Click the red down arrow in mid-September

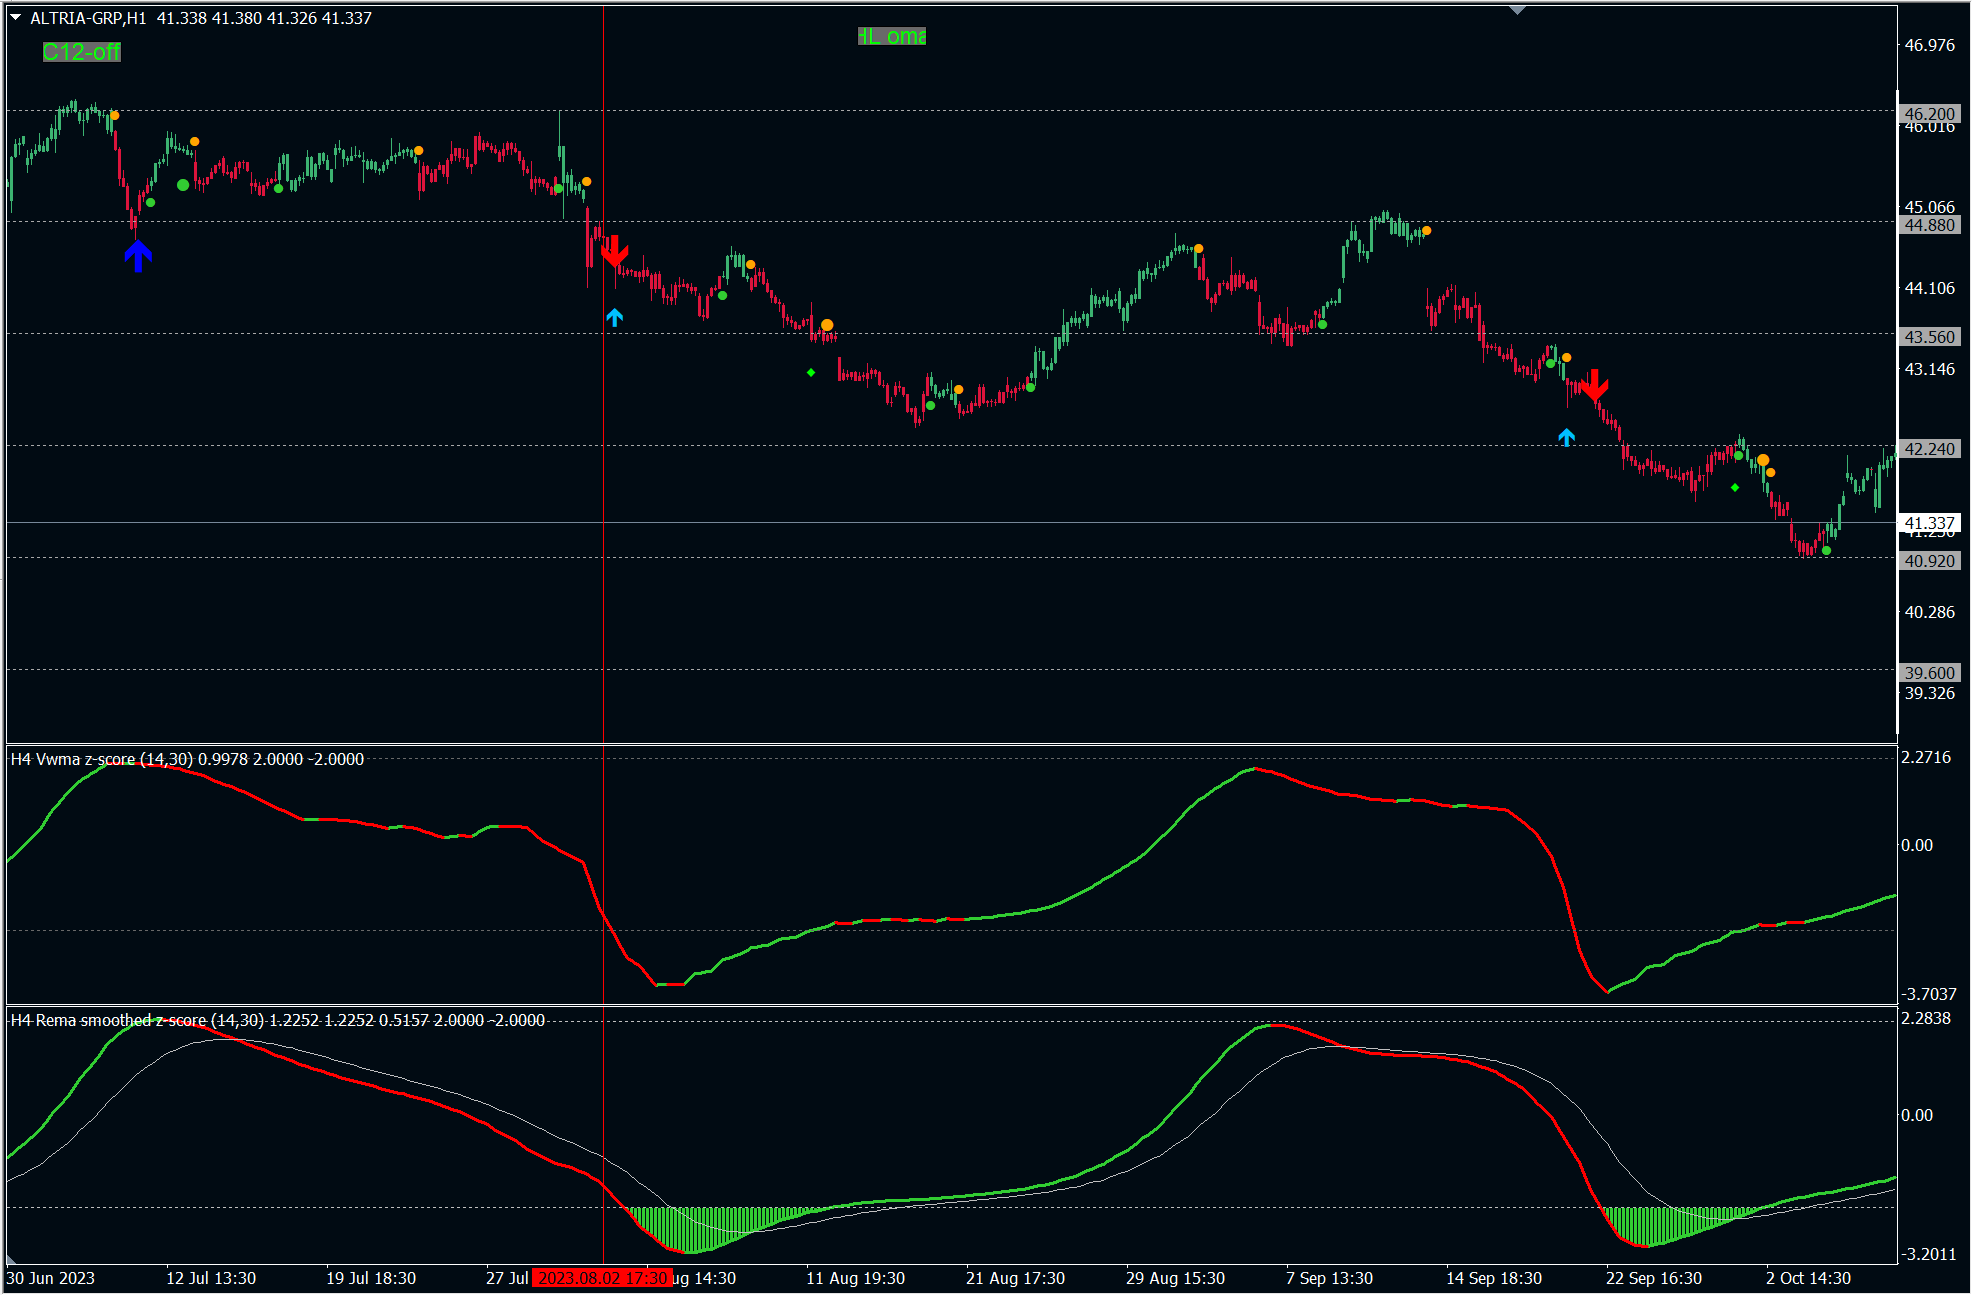tap(1594, 385)
